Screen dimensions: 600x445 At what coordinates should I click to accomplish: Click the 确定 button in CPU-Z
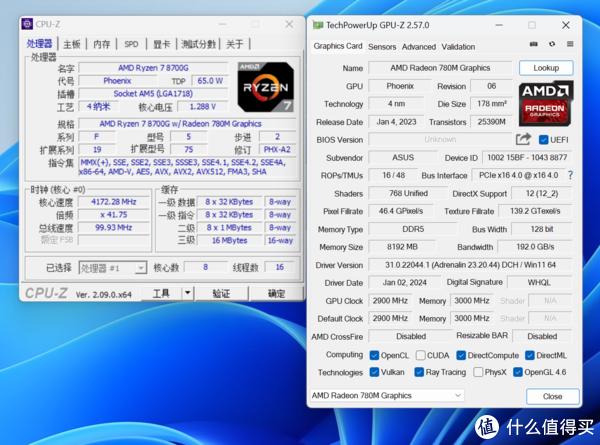click(276, 293)
